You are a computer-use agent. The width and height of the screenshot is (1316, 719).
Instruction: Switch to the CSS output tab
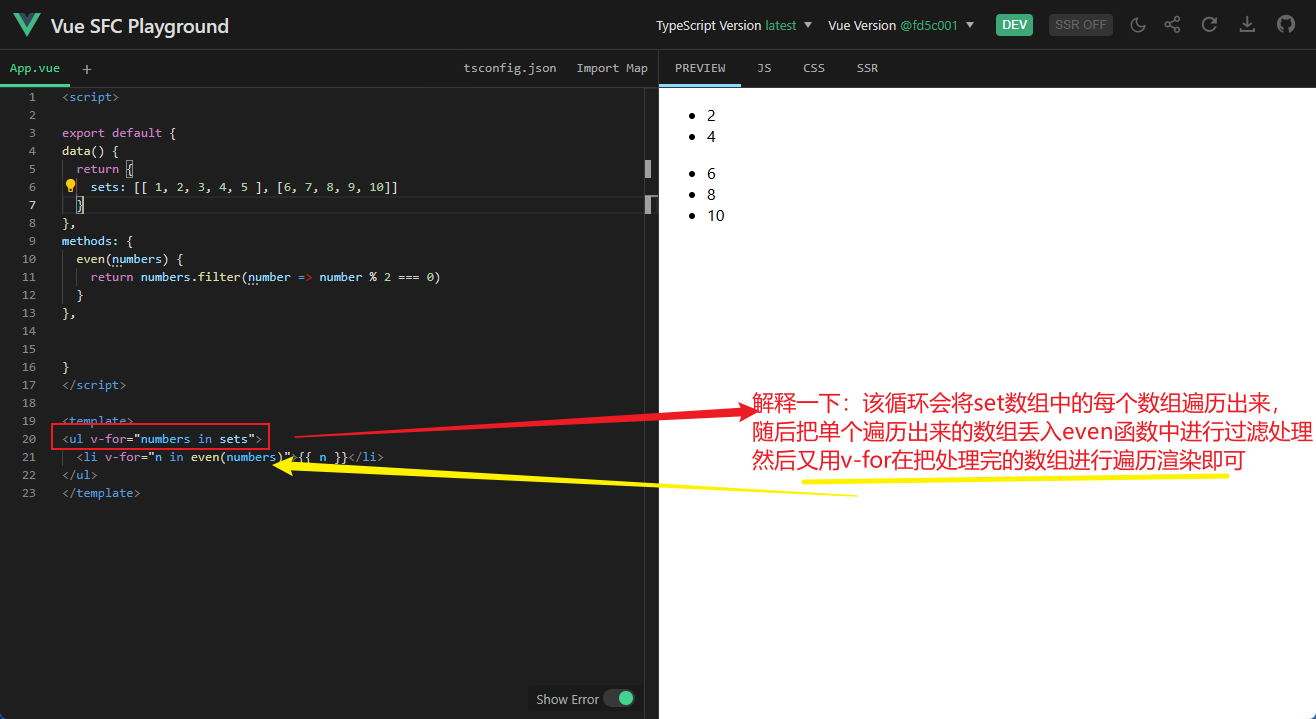[814, 68]
